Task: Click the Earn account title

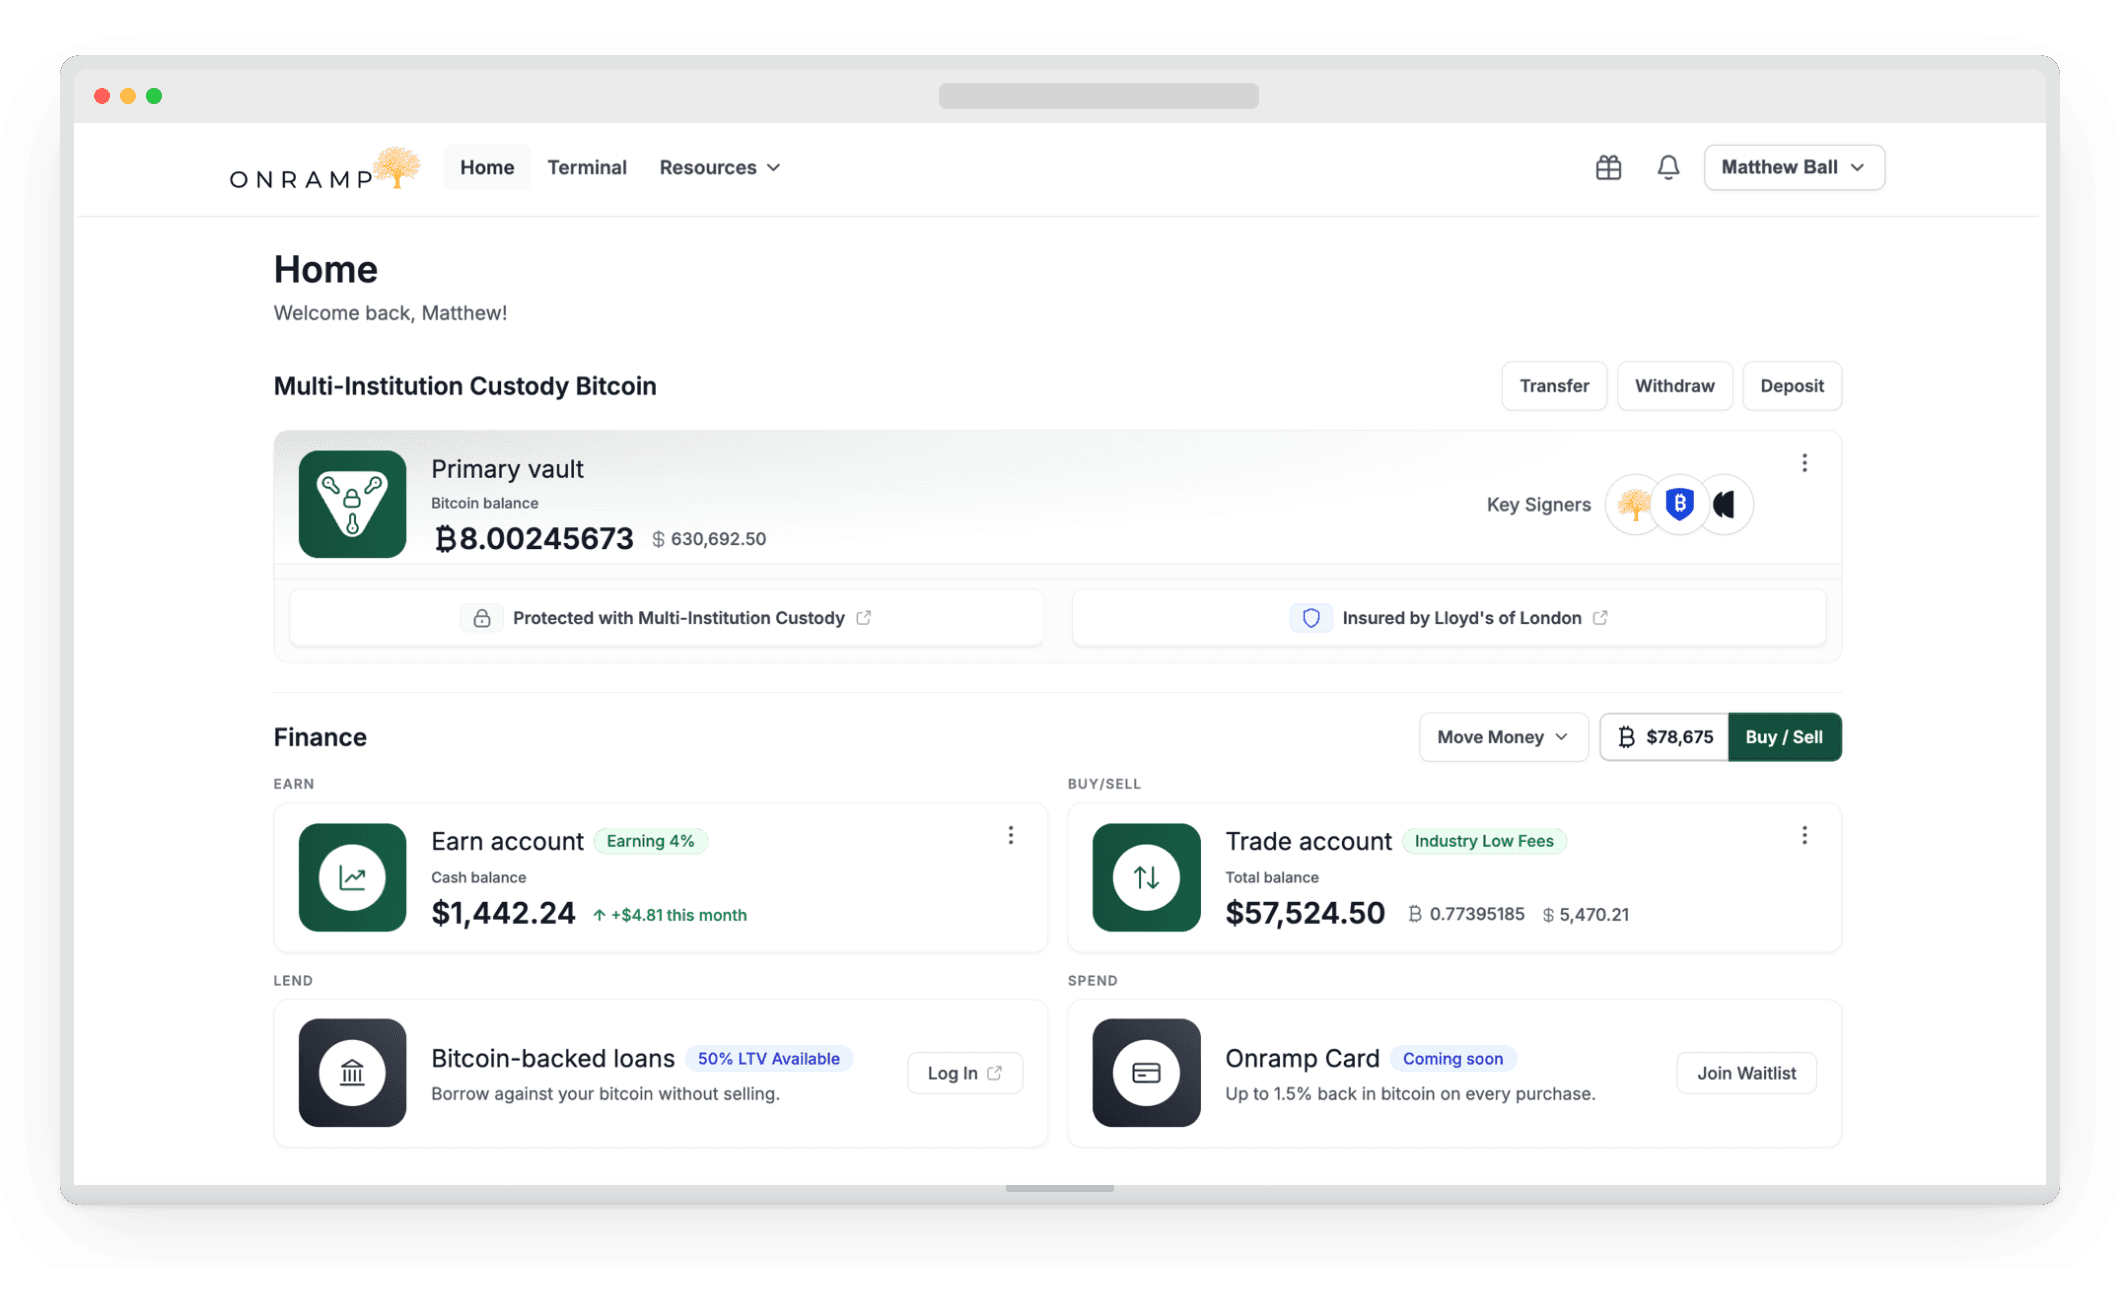Action: coord(507,841)
